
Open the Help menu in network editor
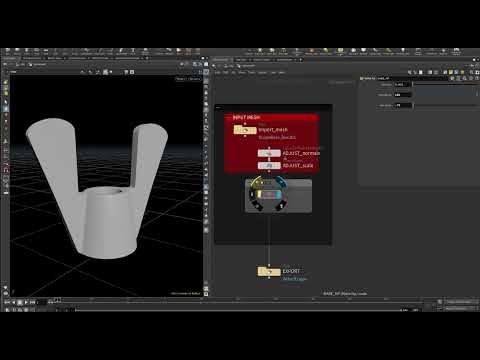pos(282,72)
